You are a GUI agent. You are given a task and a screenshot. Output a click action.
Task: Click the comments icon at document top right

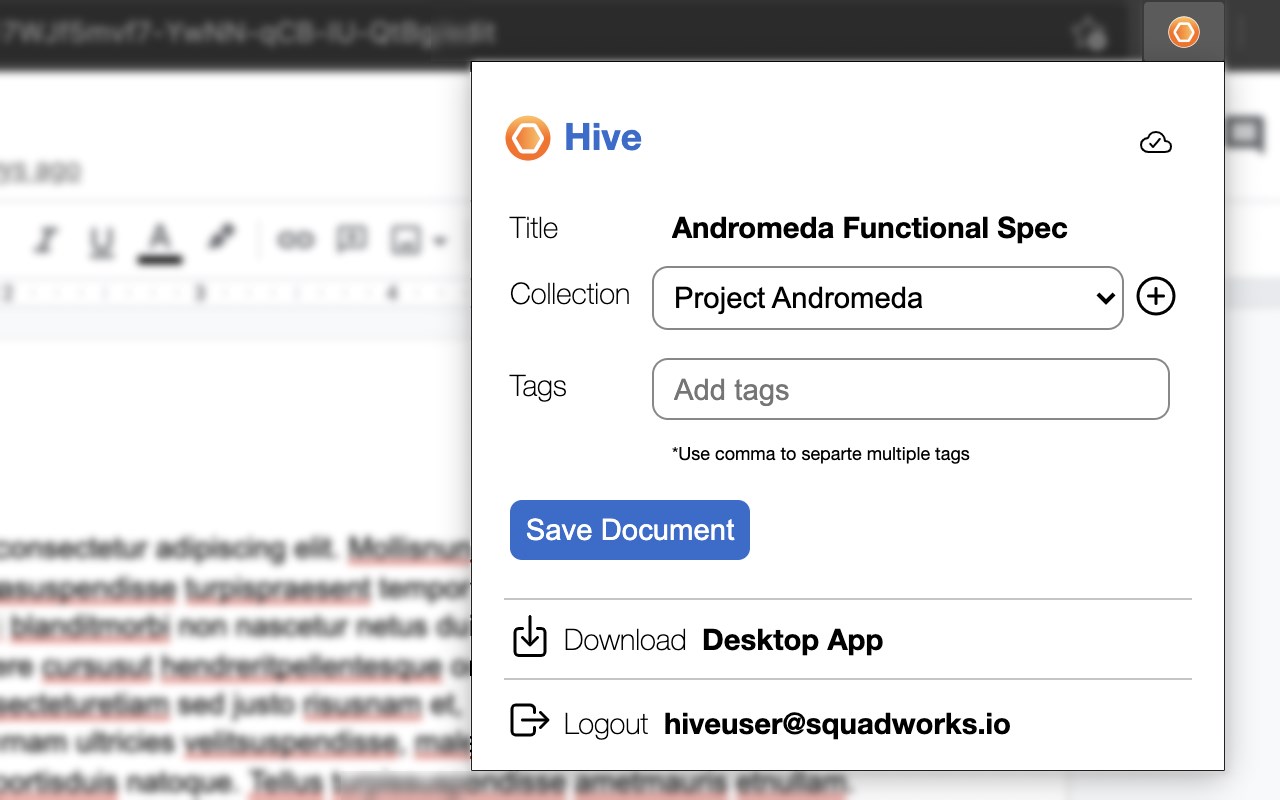tap(1247, 135)
